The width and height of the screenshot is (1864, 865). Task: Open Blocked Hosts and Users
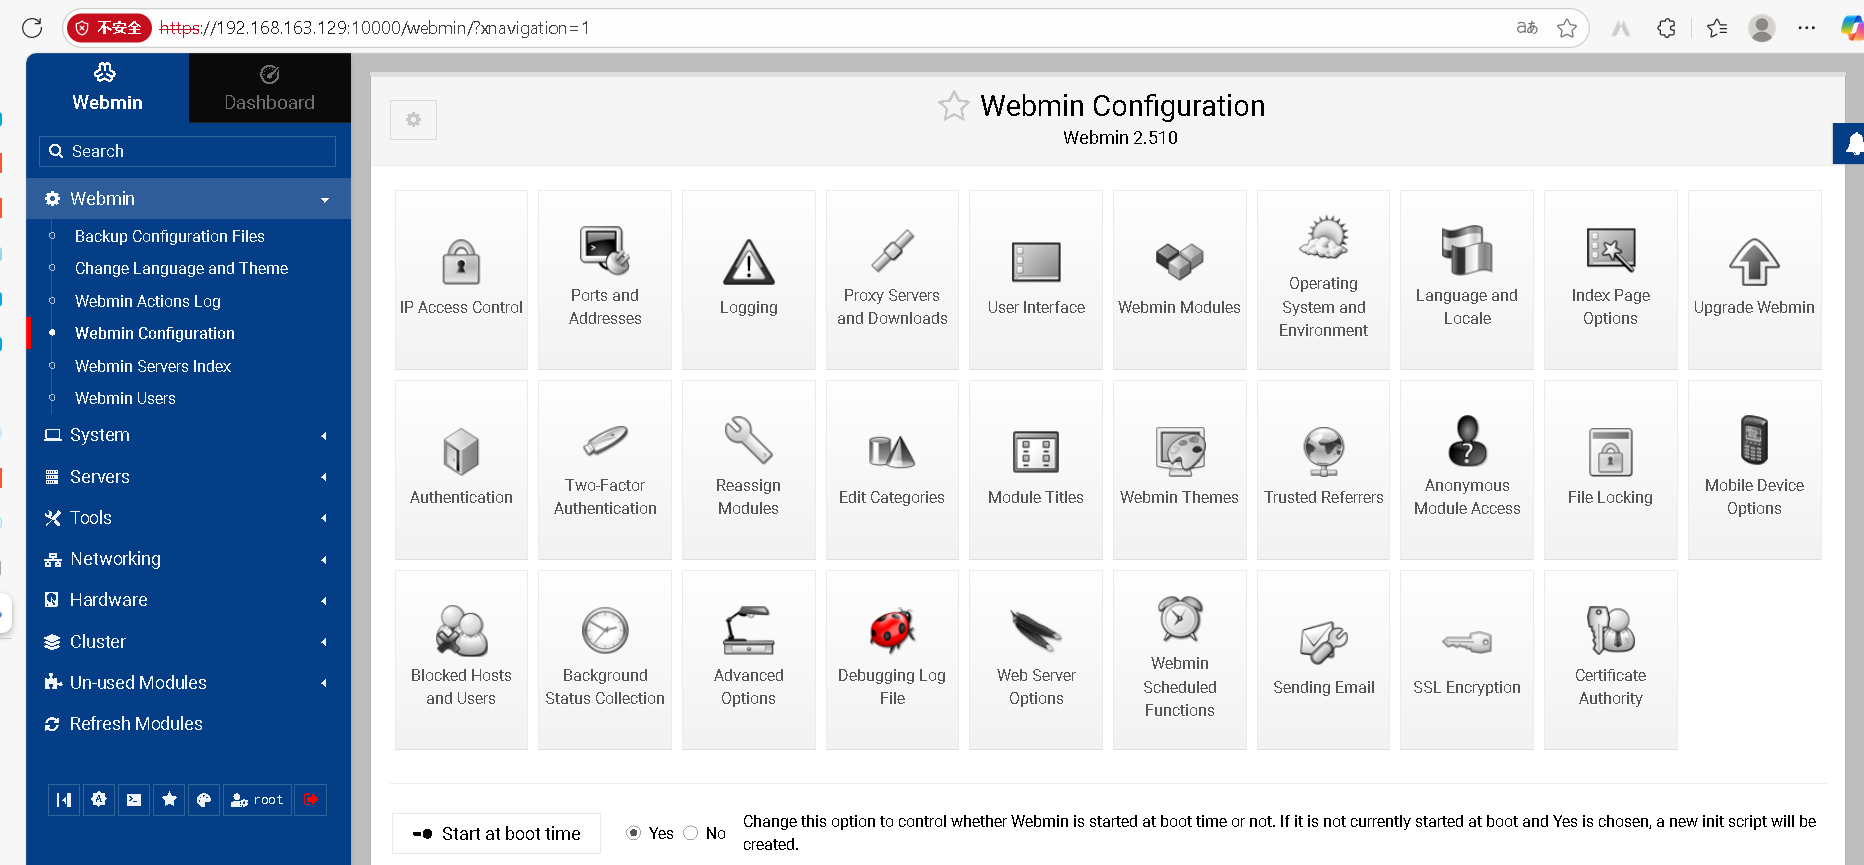461,660
